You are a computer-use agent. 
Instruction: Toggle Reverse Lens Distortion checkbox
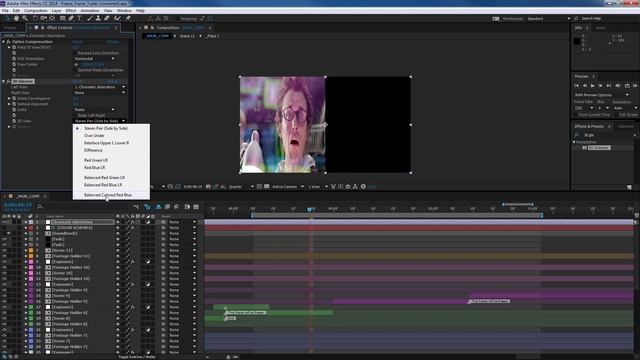pyautogui.click(x=76, y=53)
